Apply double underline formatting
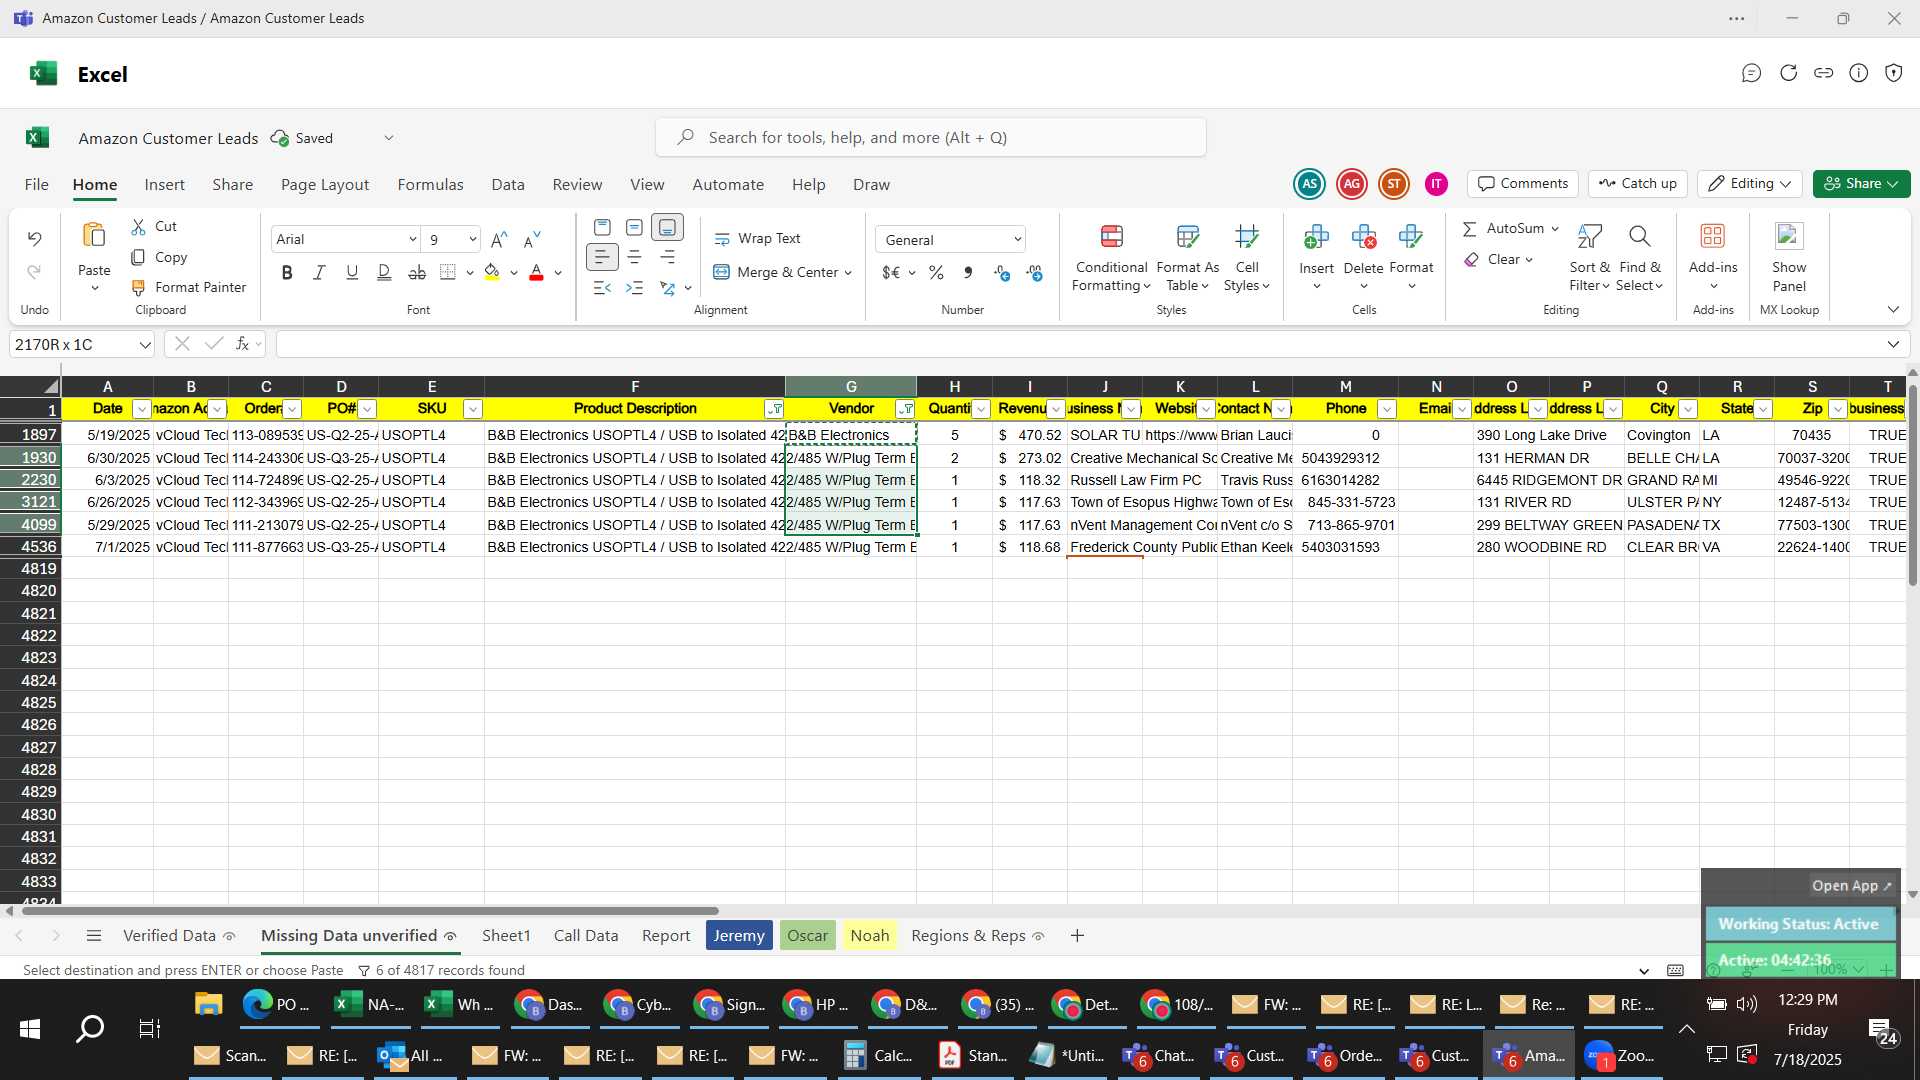This screenshot has width=1920, height=1080. coord(384,272)
